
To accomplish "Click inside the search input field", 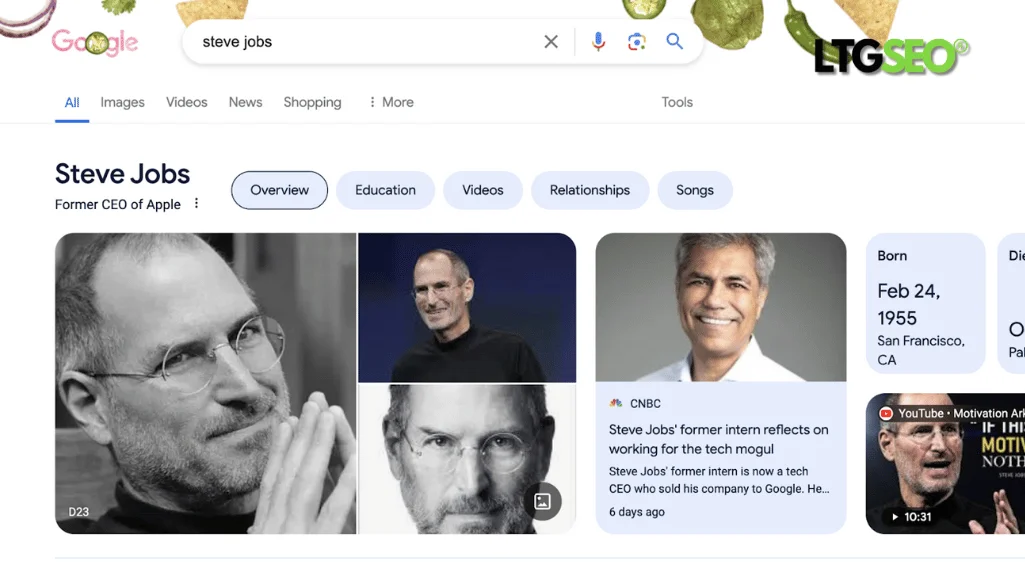I will pos(350,41).
